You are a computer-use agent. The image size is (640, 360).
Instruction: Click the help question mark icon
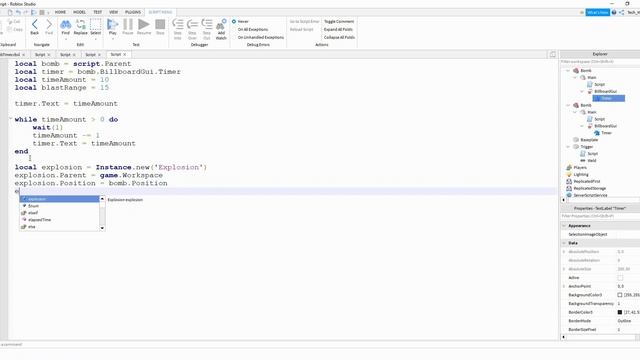(614, 13)
